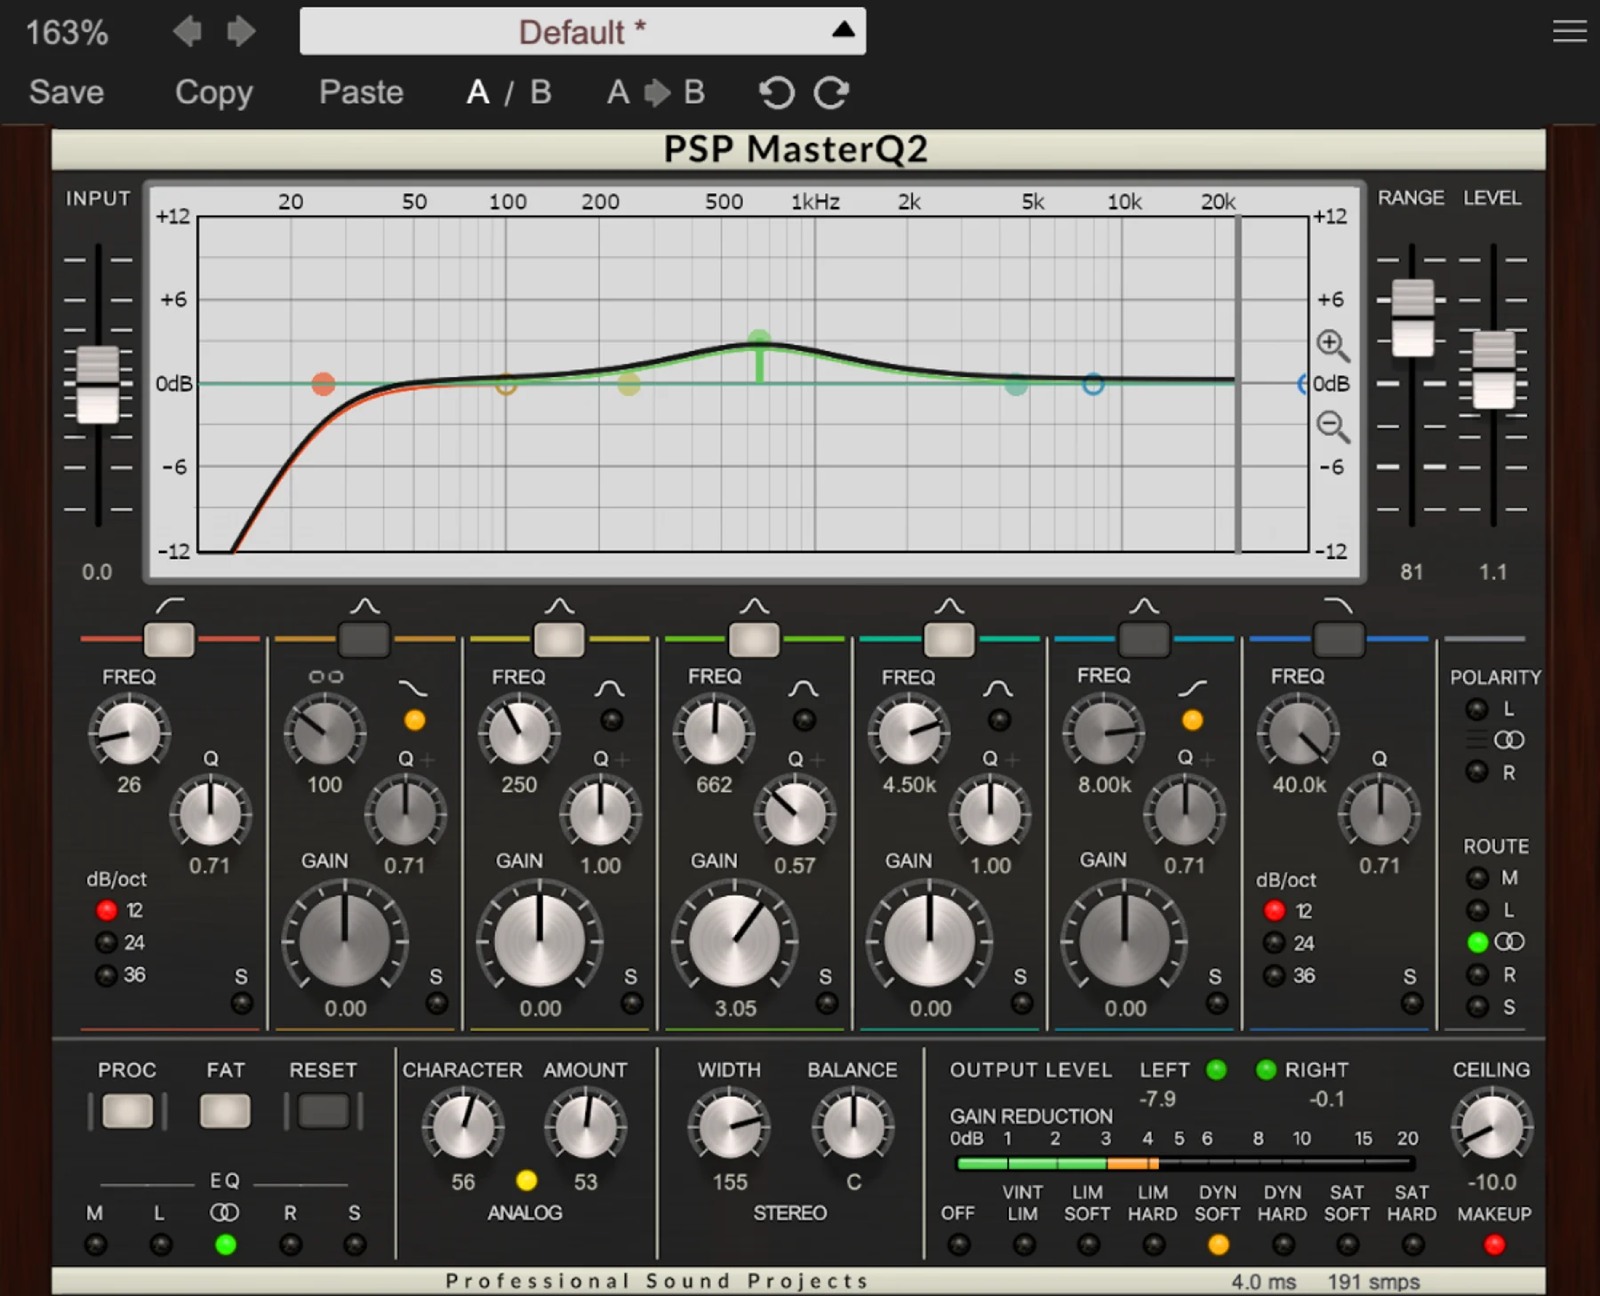Toggle the PROC processing switch
This screenshot has height=1296, width=1600.
click(x=127, y=1111)
